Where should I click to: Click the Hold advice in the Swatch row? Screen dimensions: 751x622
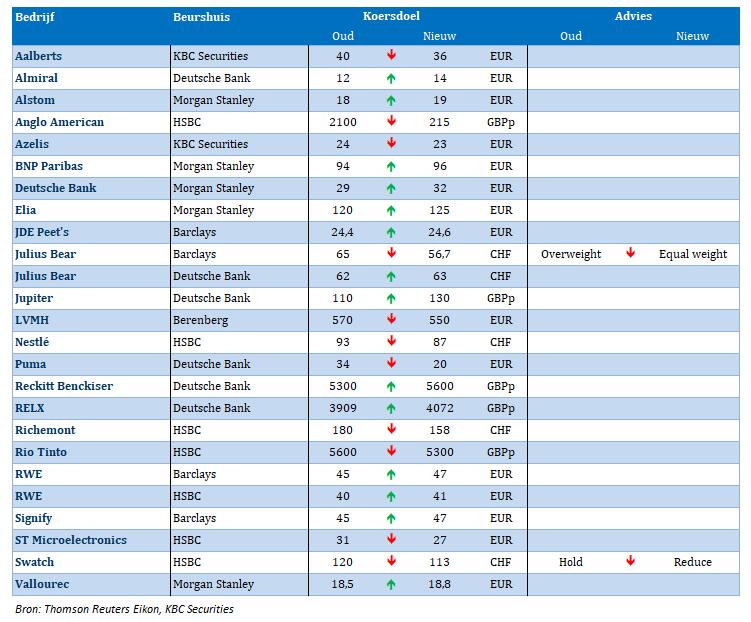pos(571,562)
